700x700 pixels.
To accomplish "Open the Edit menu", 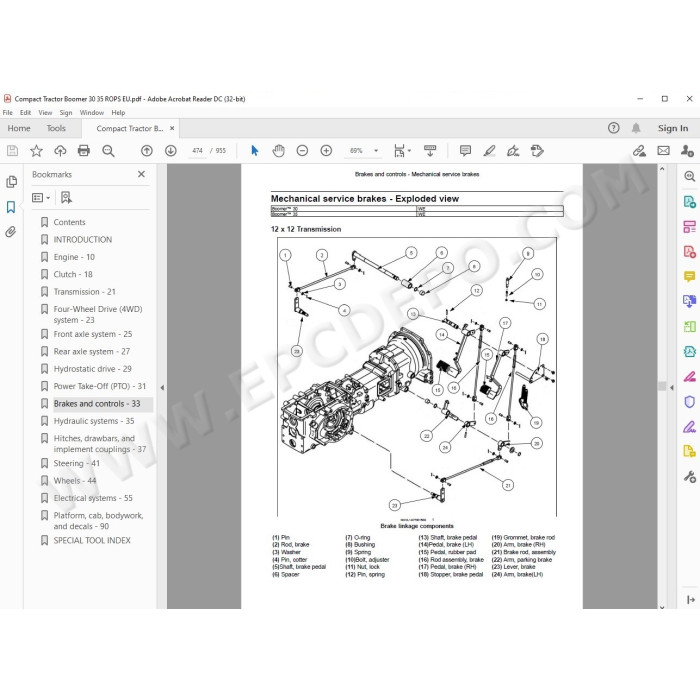I will [25, 112].
